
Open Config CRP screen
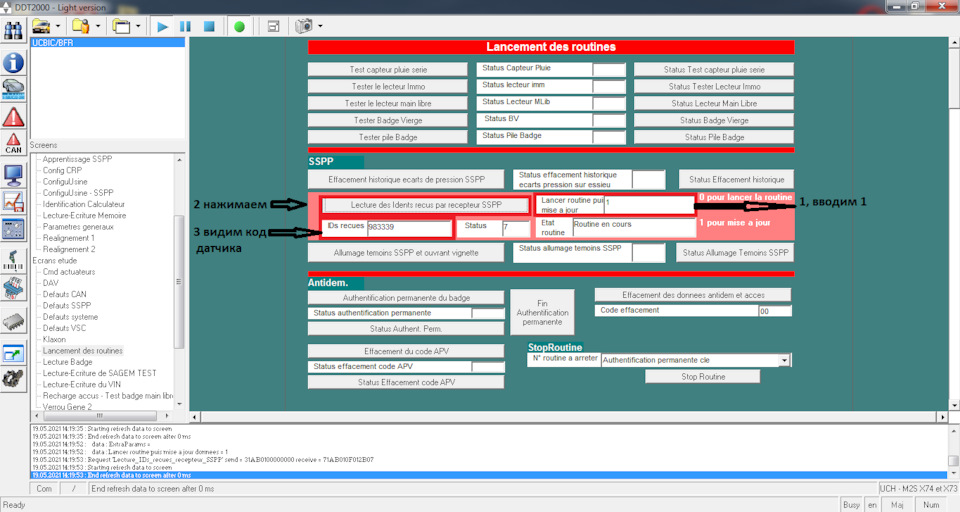[x=62, y=170]
